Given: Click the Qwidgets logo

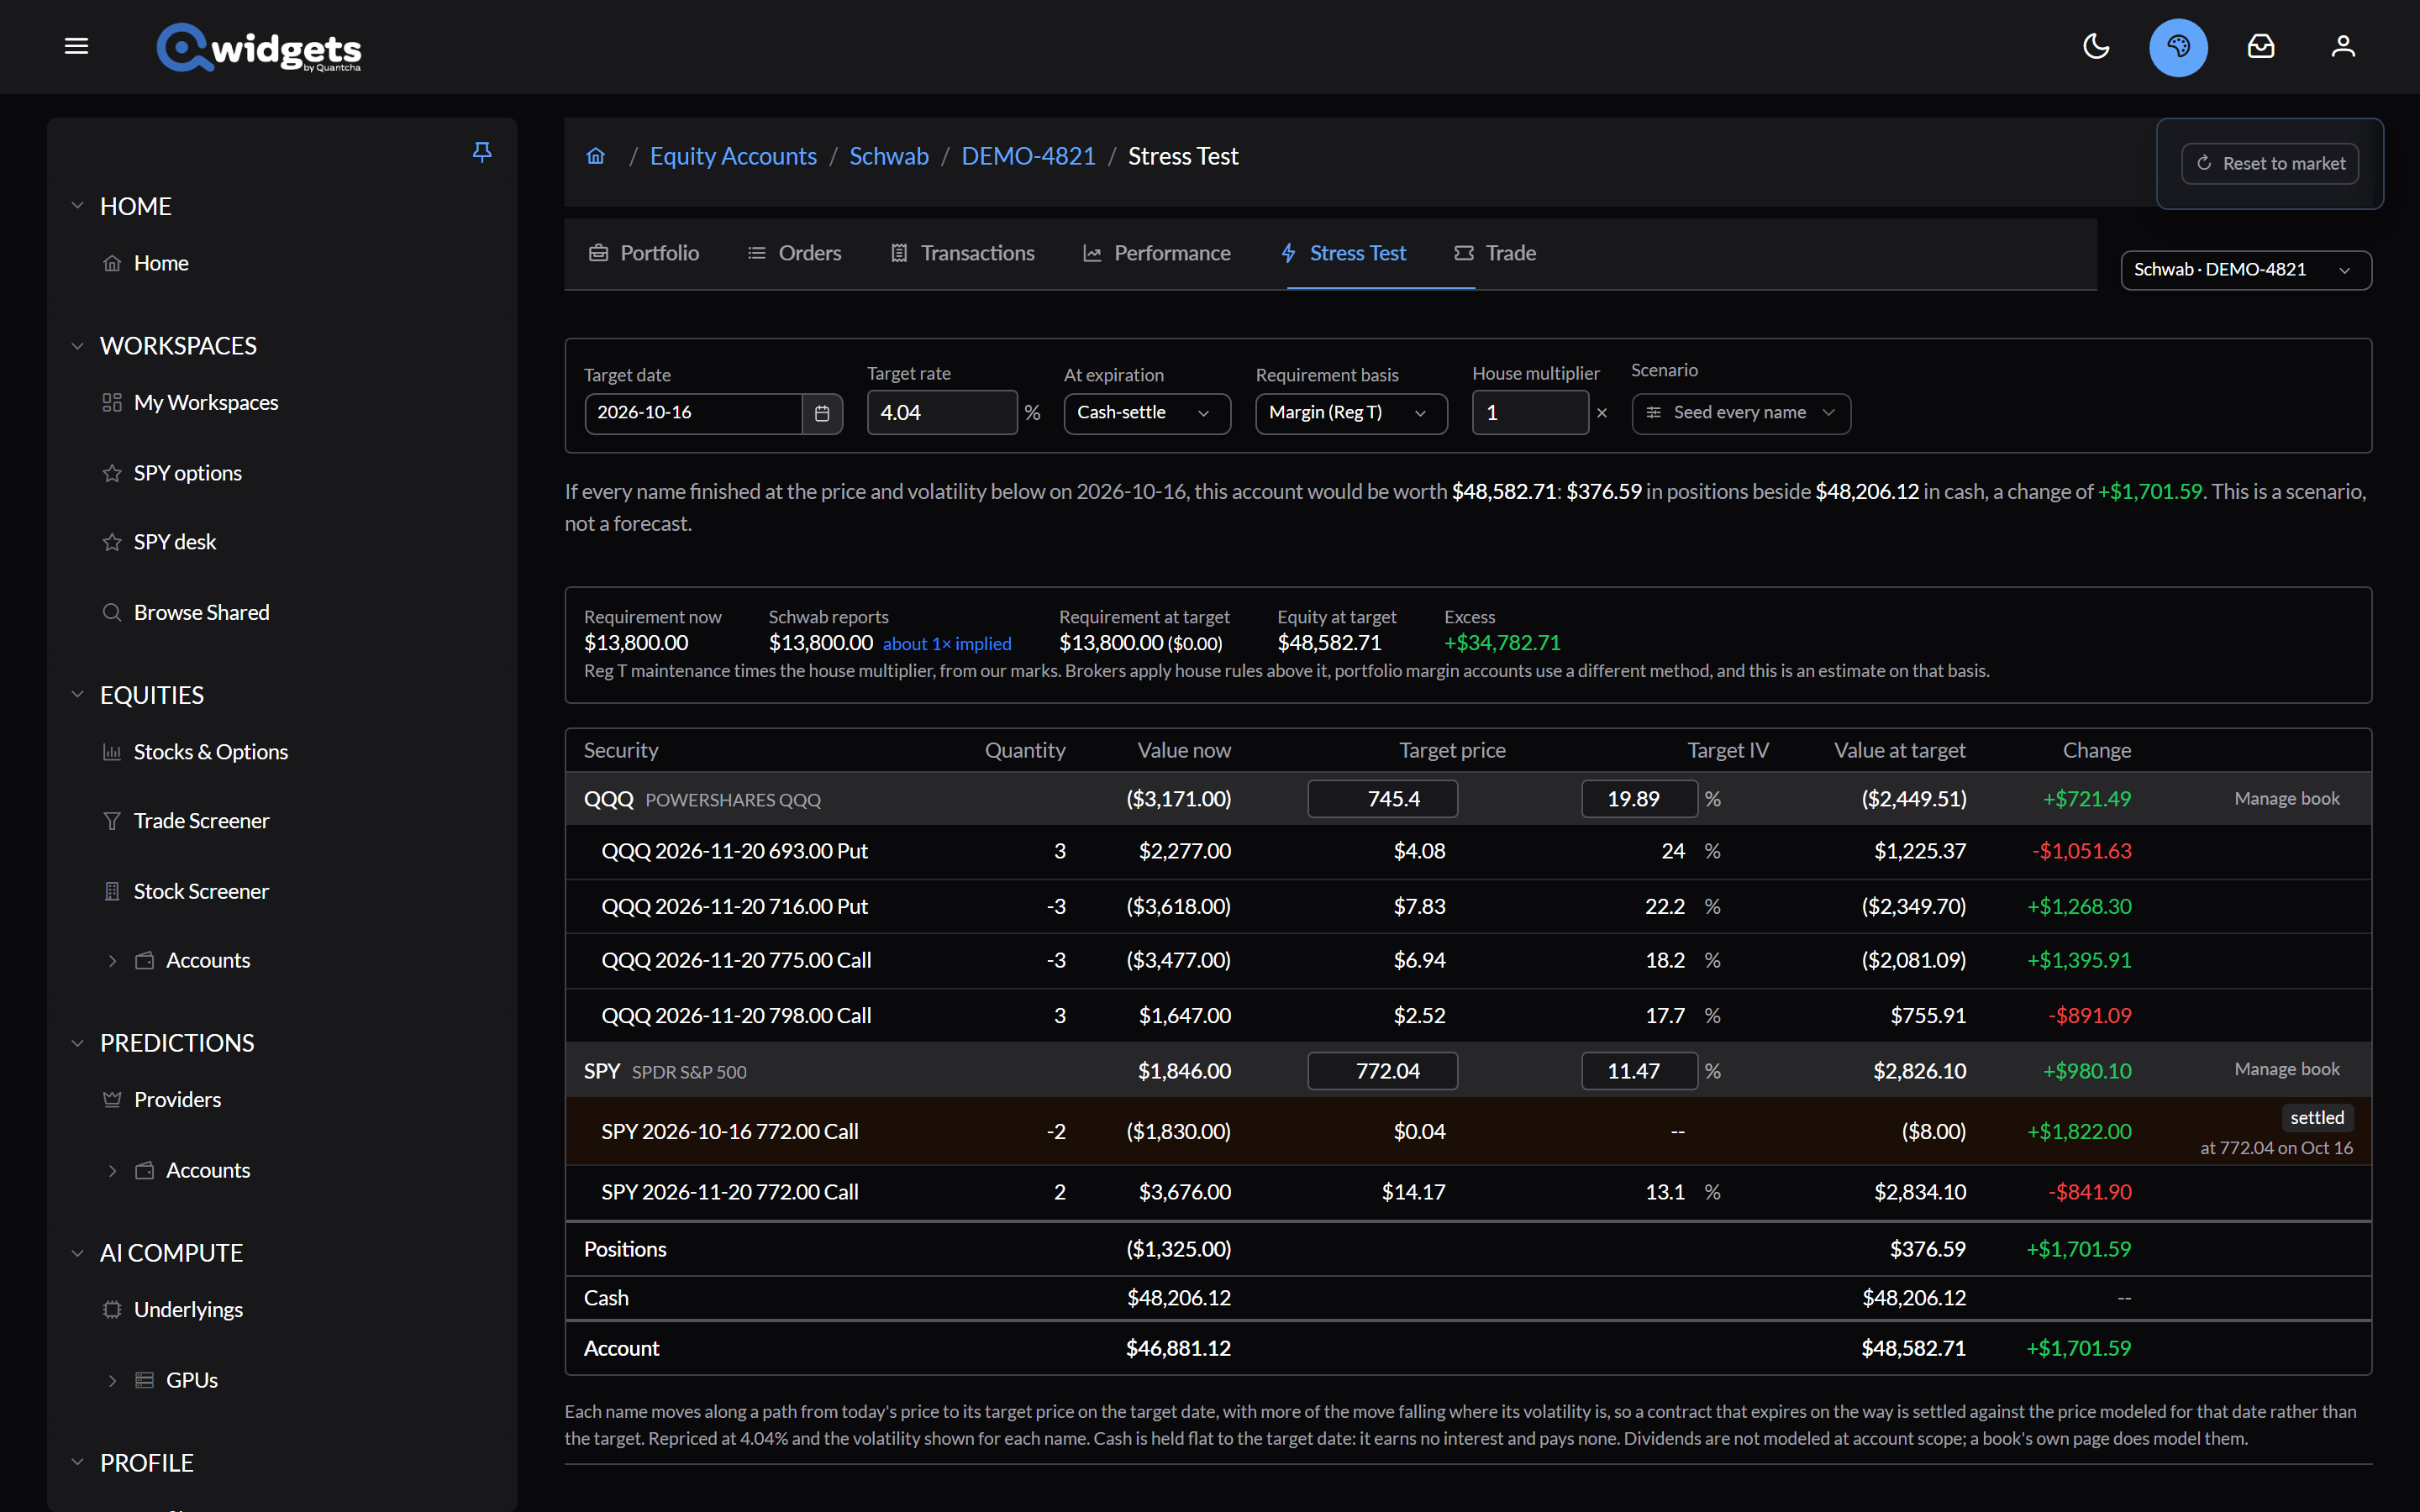Looking at the screenshot, I should coord(259,47).
